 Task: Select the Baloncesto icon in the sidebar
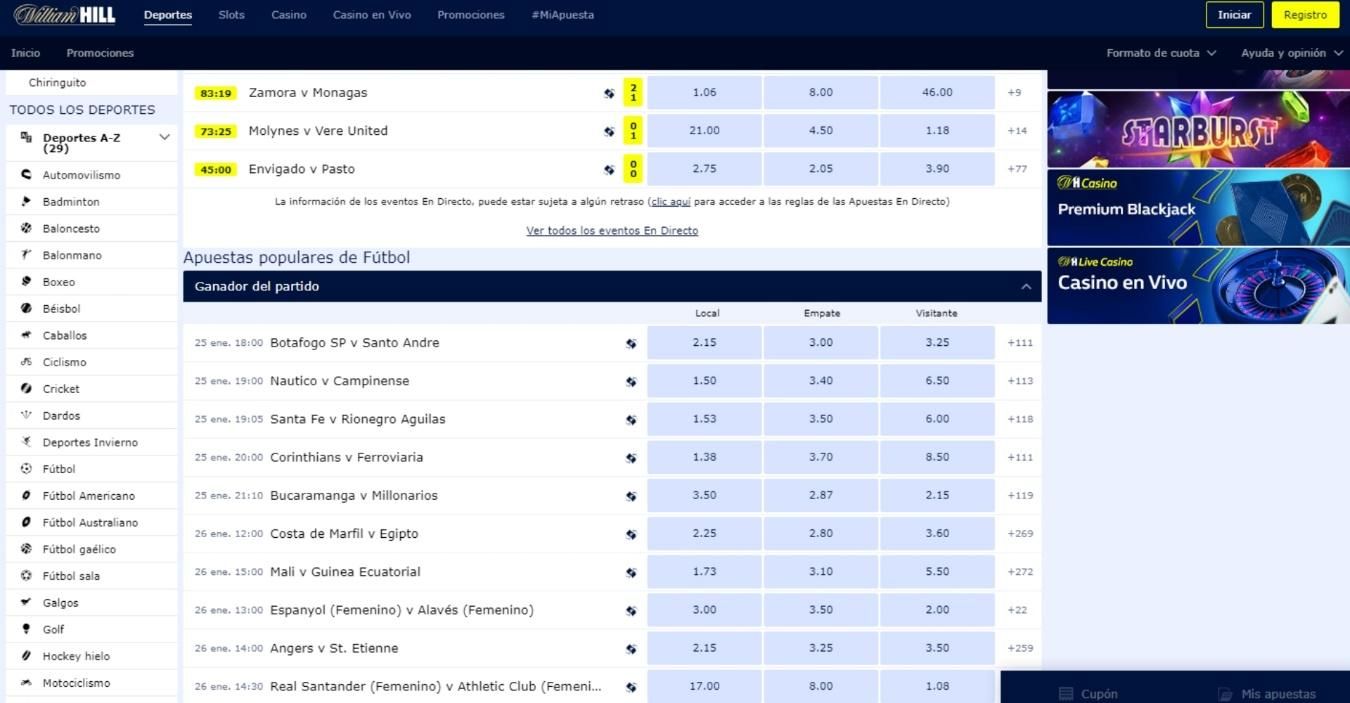[x=25, y=228]
